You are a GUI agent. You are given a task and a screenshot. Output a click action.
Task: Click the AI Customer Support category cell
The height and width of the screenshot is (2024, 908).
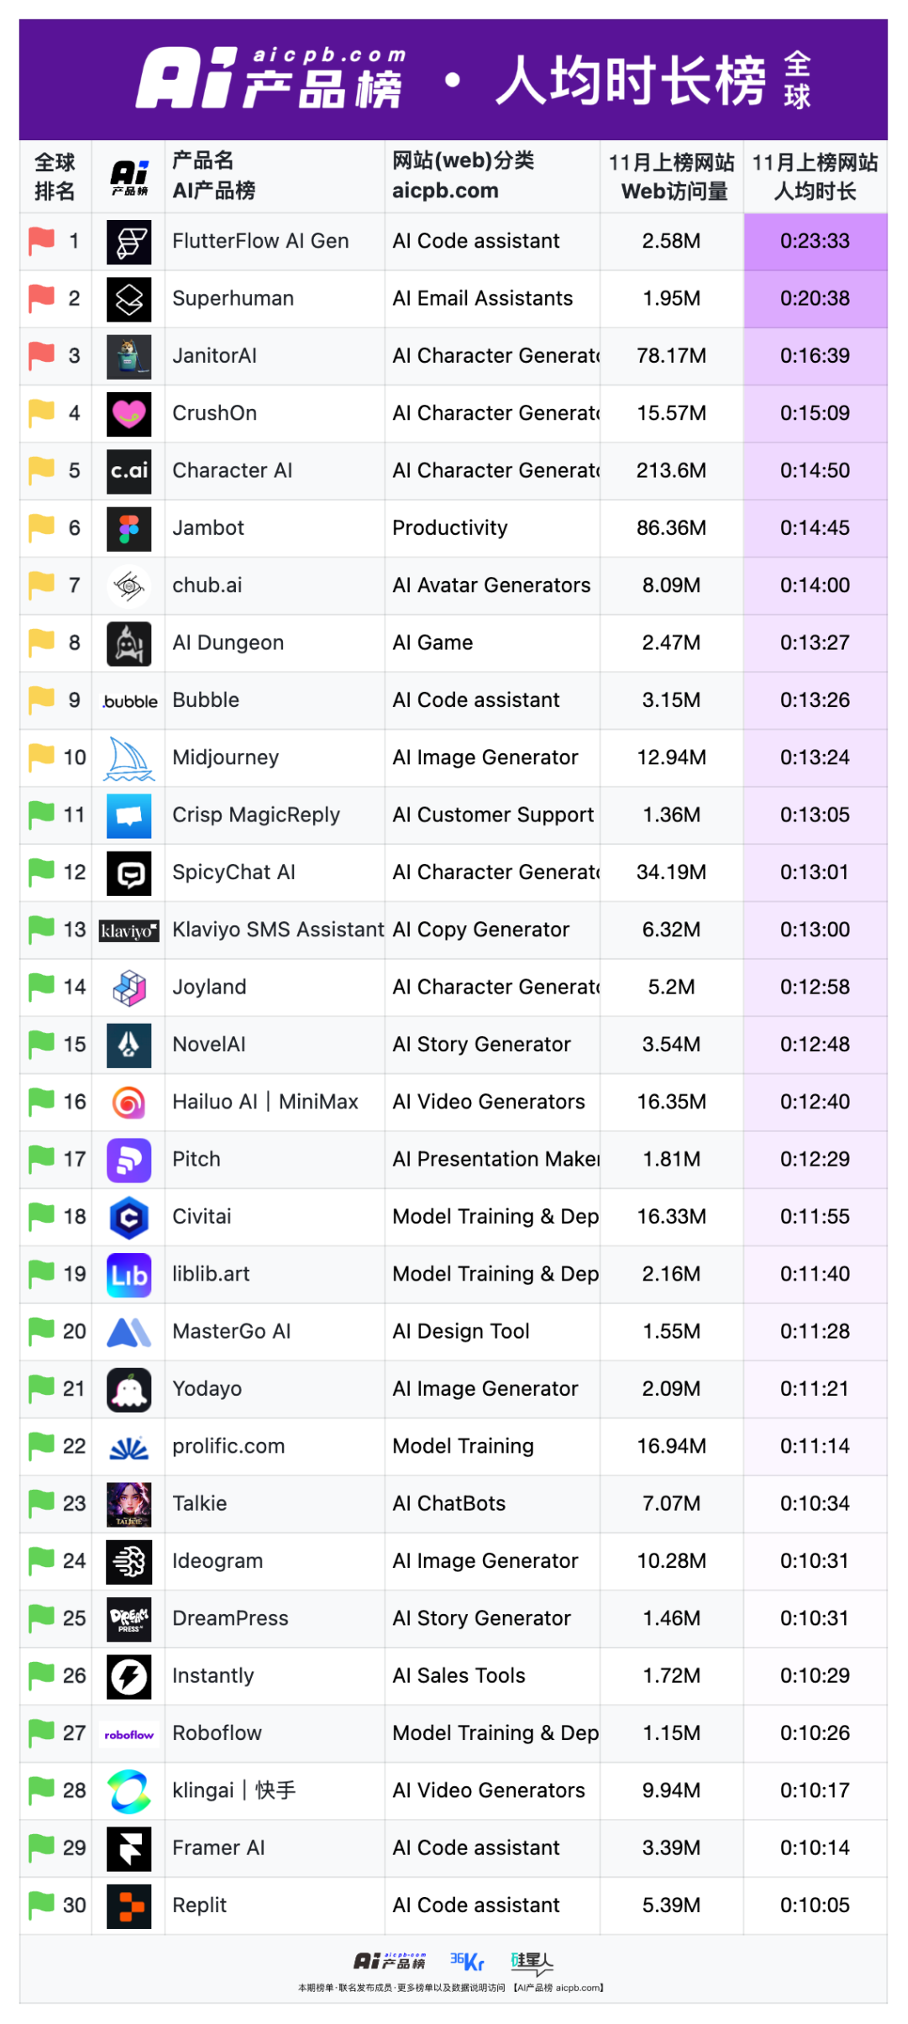[x=493, y=815]
